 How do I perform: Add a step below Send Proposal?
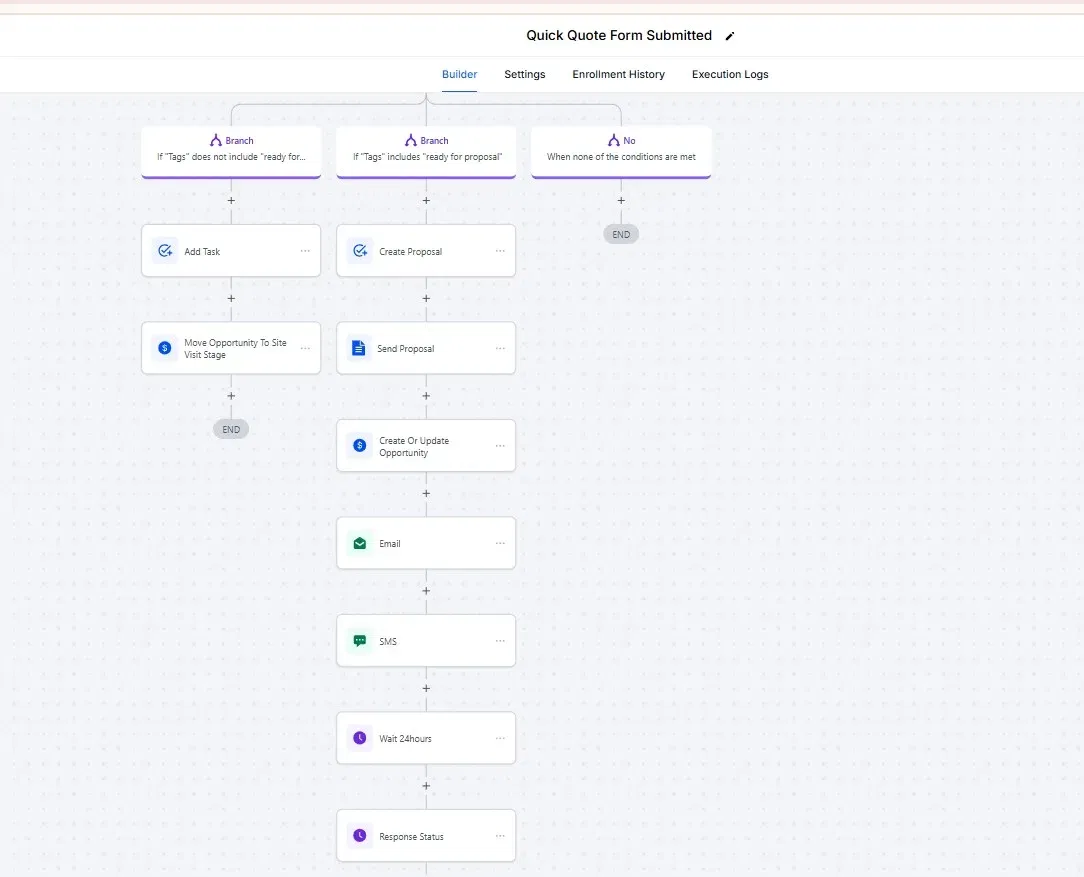point(426,396)
